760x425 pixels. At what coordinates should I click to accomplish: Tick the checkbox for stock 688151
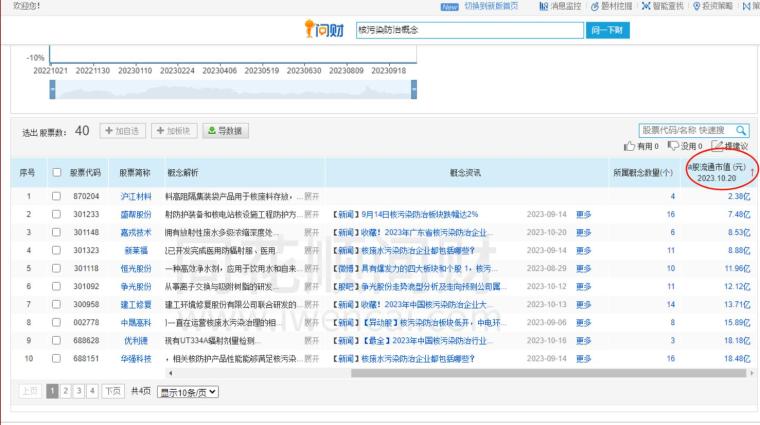coord(57,357)
